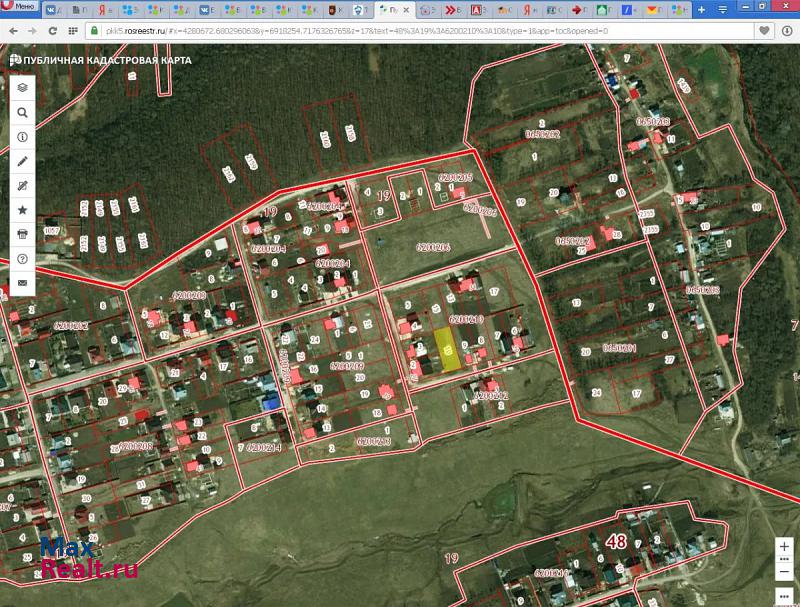Screen dimensions: 800x607
Task: Open the Opera Меню dropdown
Action: pyautogui.click(x=19, y=9)
